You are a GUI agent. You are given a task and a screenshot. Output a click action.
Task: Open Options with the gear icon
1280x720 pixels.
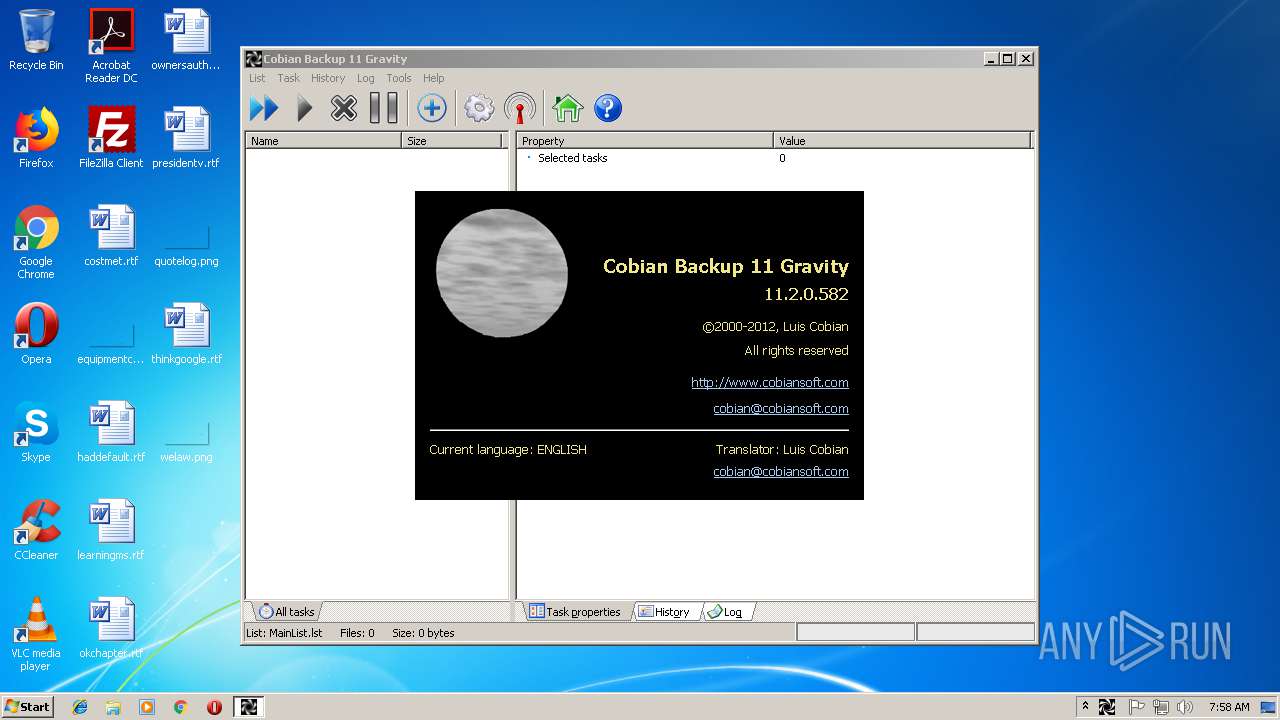coord(480,108)
